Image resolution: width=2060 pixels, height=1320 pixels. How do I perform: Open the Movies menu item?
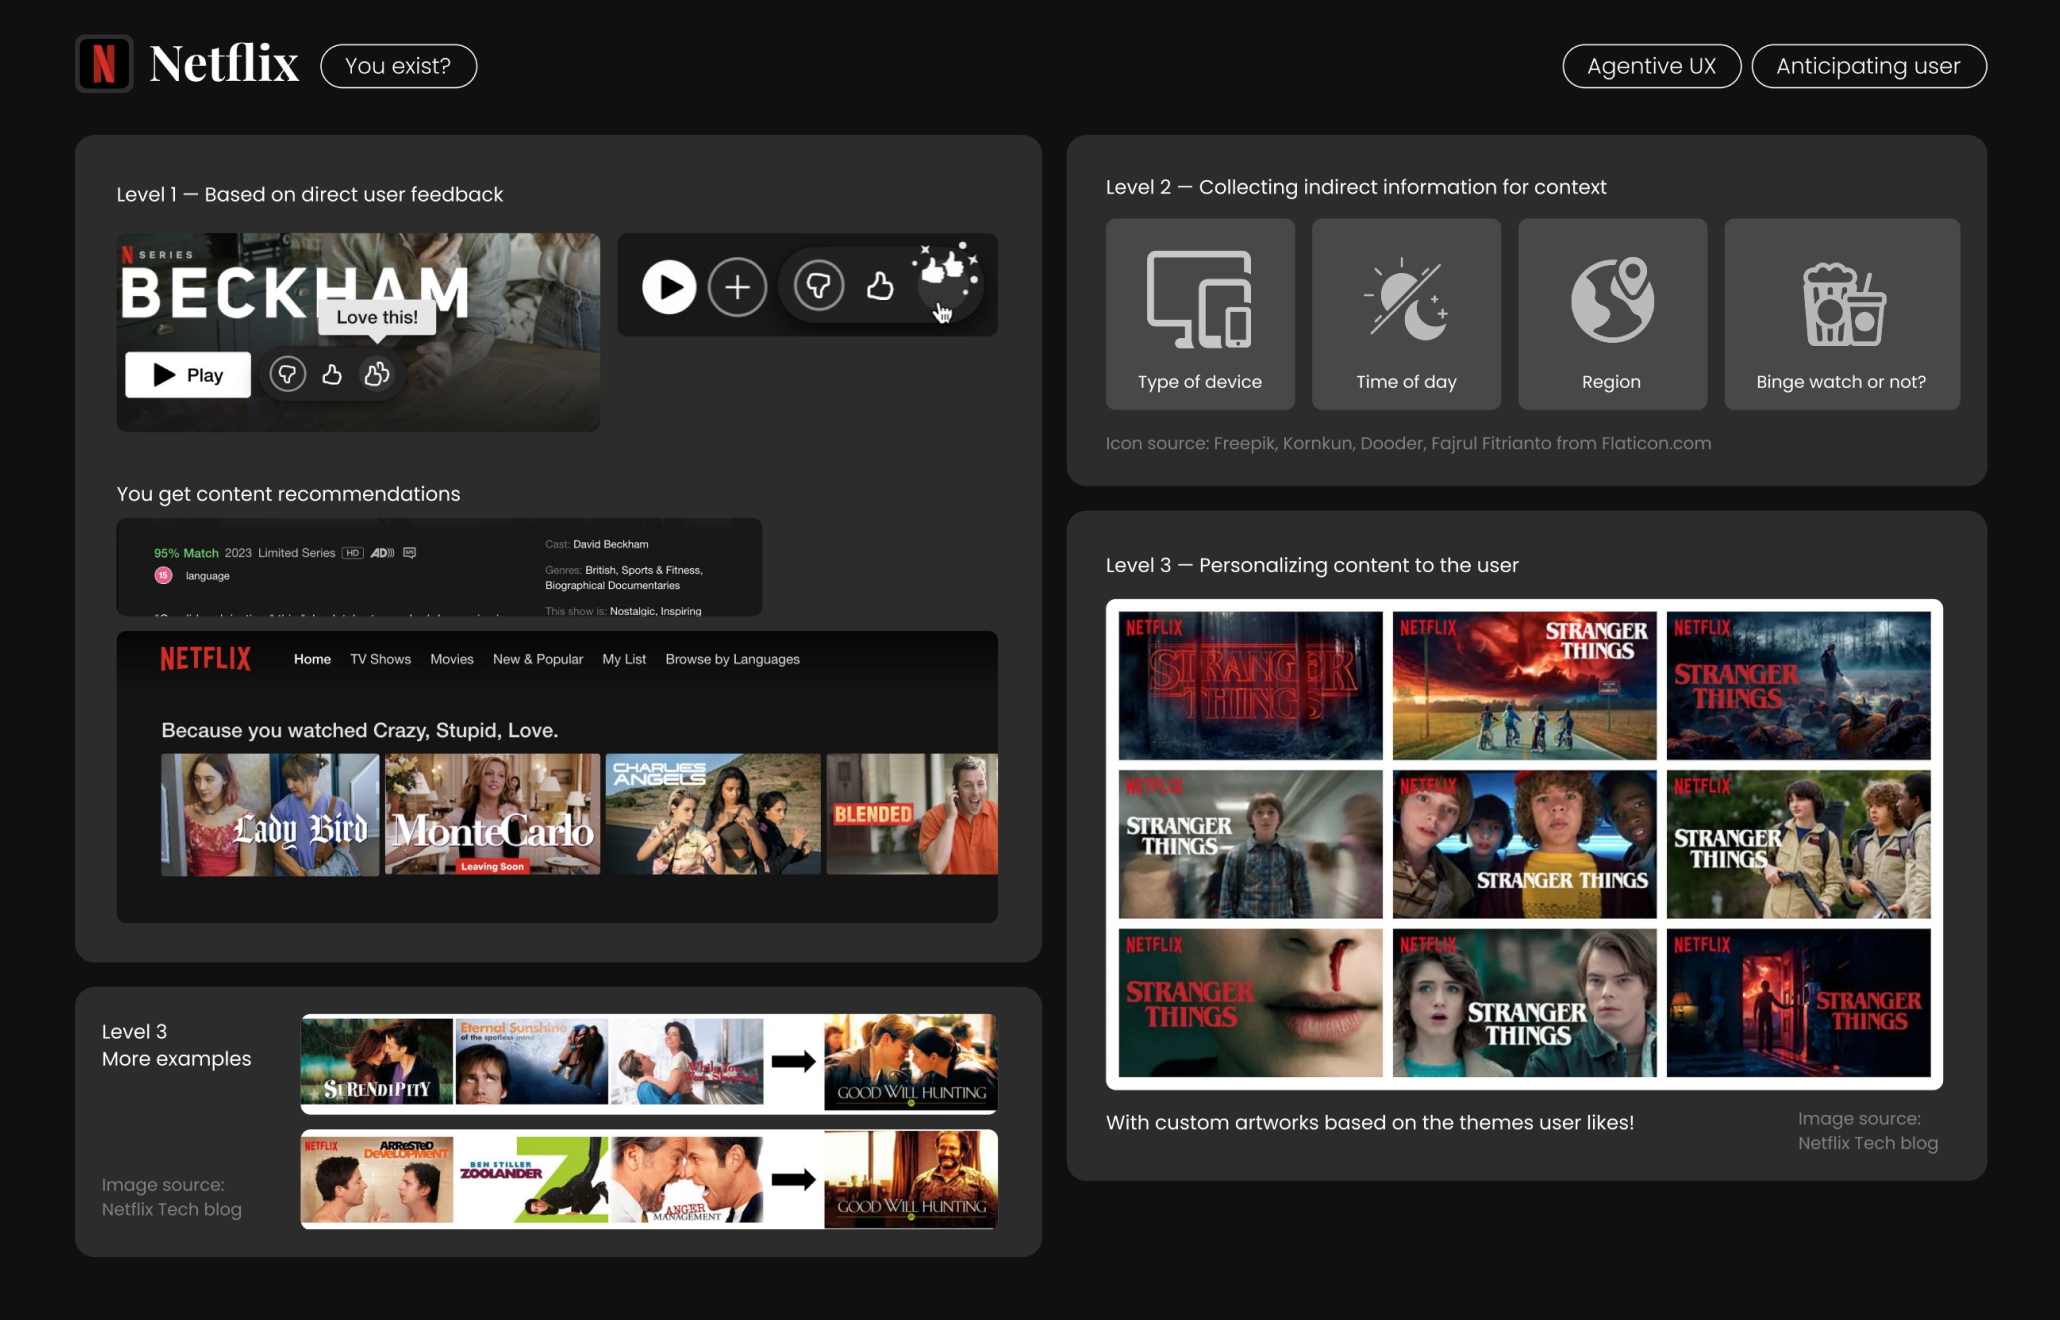(x=452, y=659)
